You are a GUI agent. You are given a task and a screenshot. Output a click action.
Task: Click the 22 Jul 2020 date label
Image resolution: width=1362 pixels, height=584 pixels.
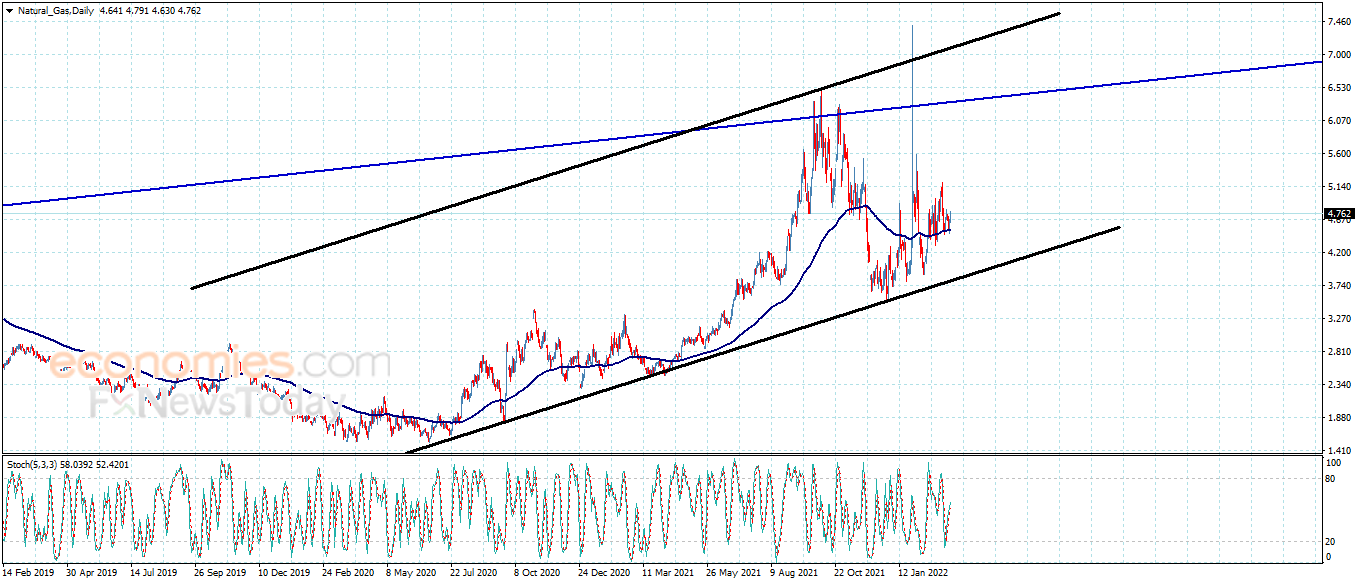click(474, 574)
